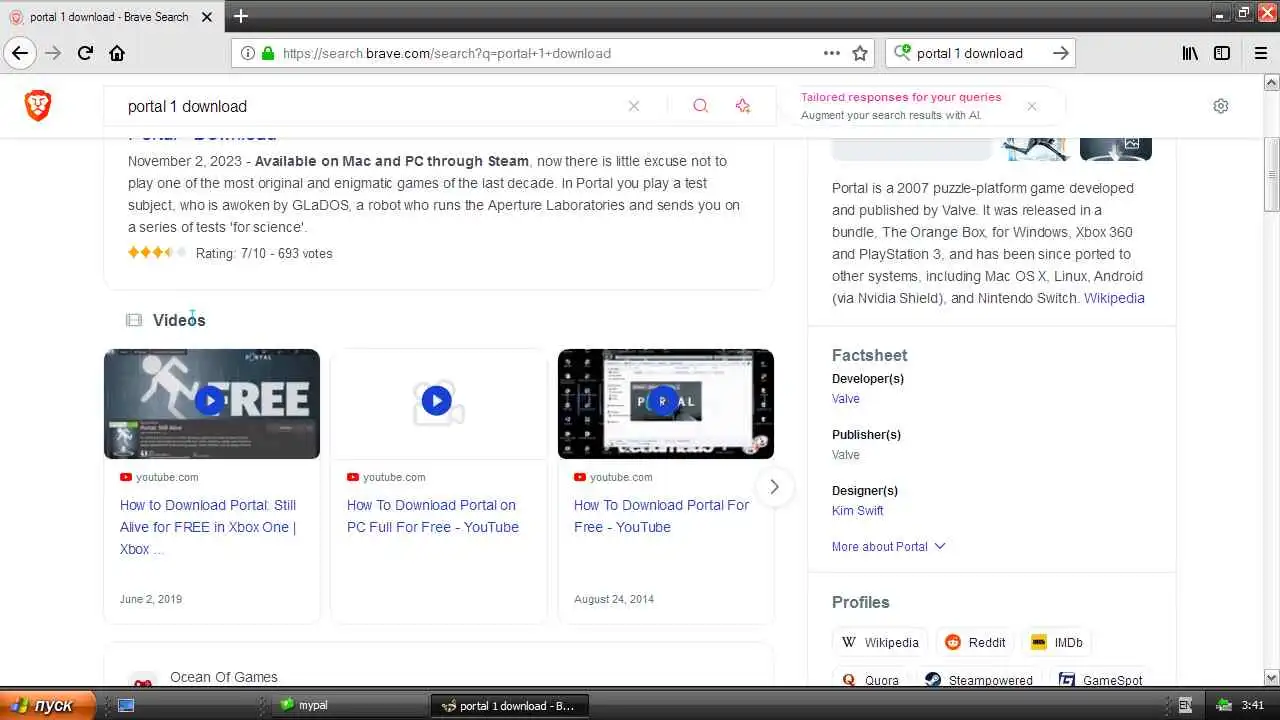Viewport: 1280px width, 720px height.
Task: Open the page actions three-dots menu
Action: [832, 53]
